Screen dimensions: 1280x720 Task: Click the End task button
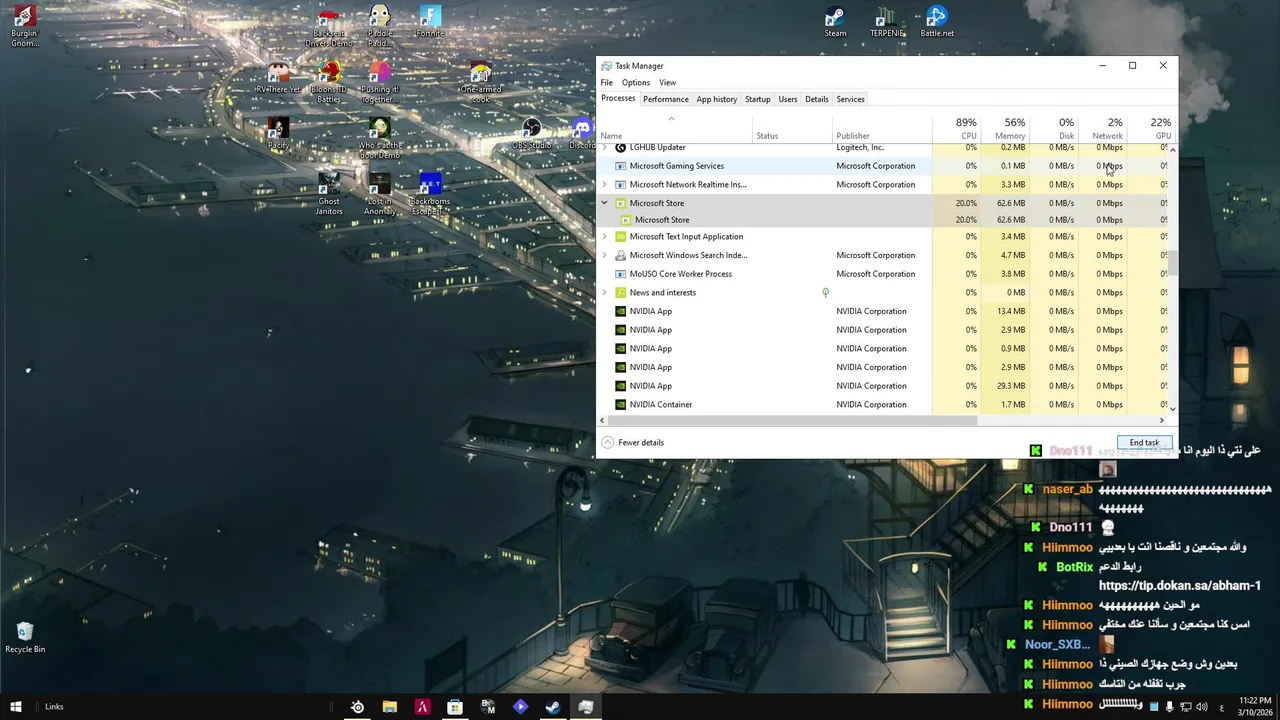click(x=1144, y=443)
